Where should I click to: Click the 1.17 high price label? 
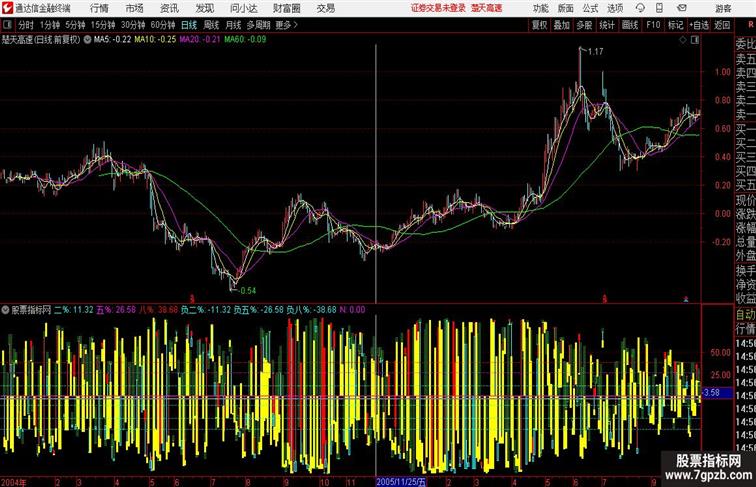[x=595, y=52]
